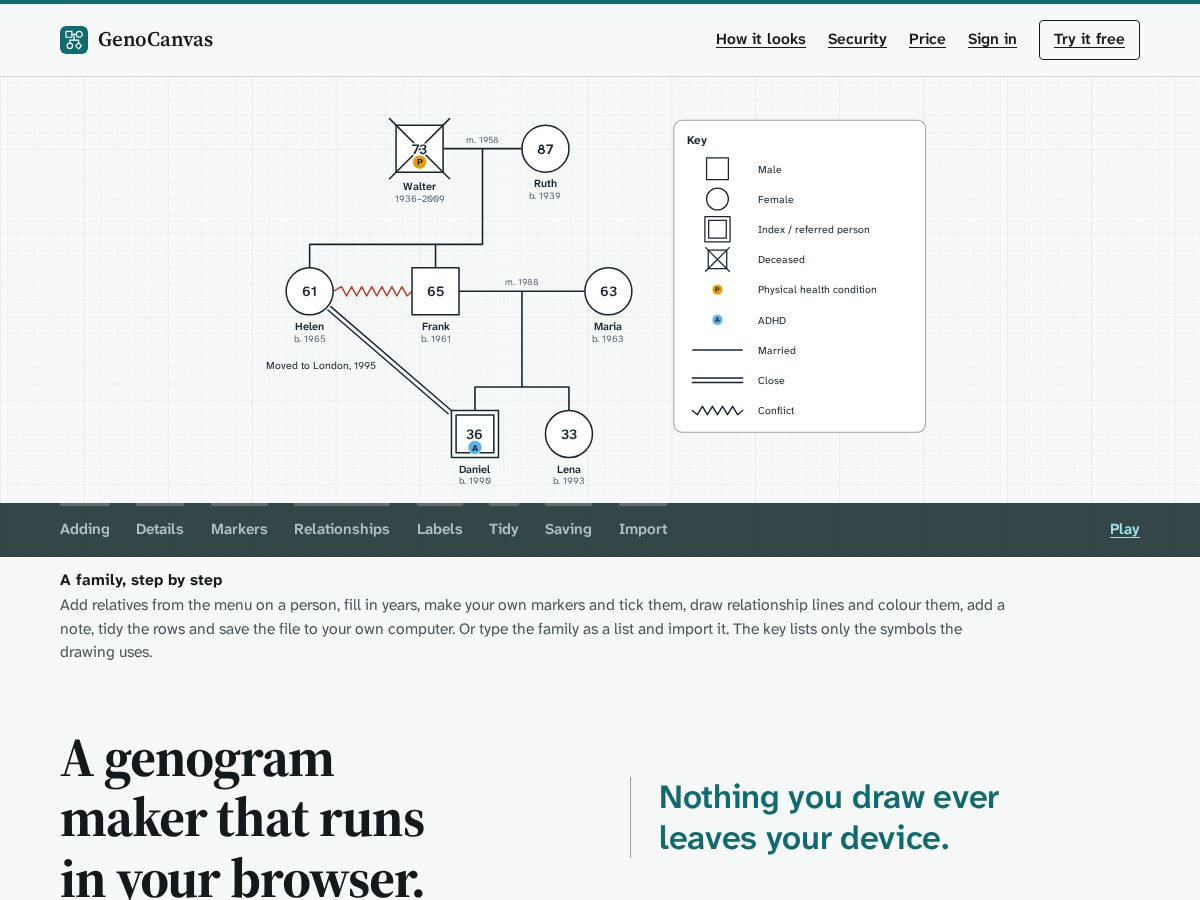
Task: Open the Import step tab
Action: tap(643, 529)
